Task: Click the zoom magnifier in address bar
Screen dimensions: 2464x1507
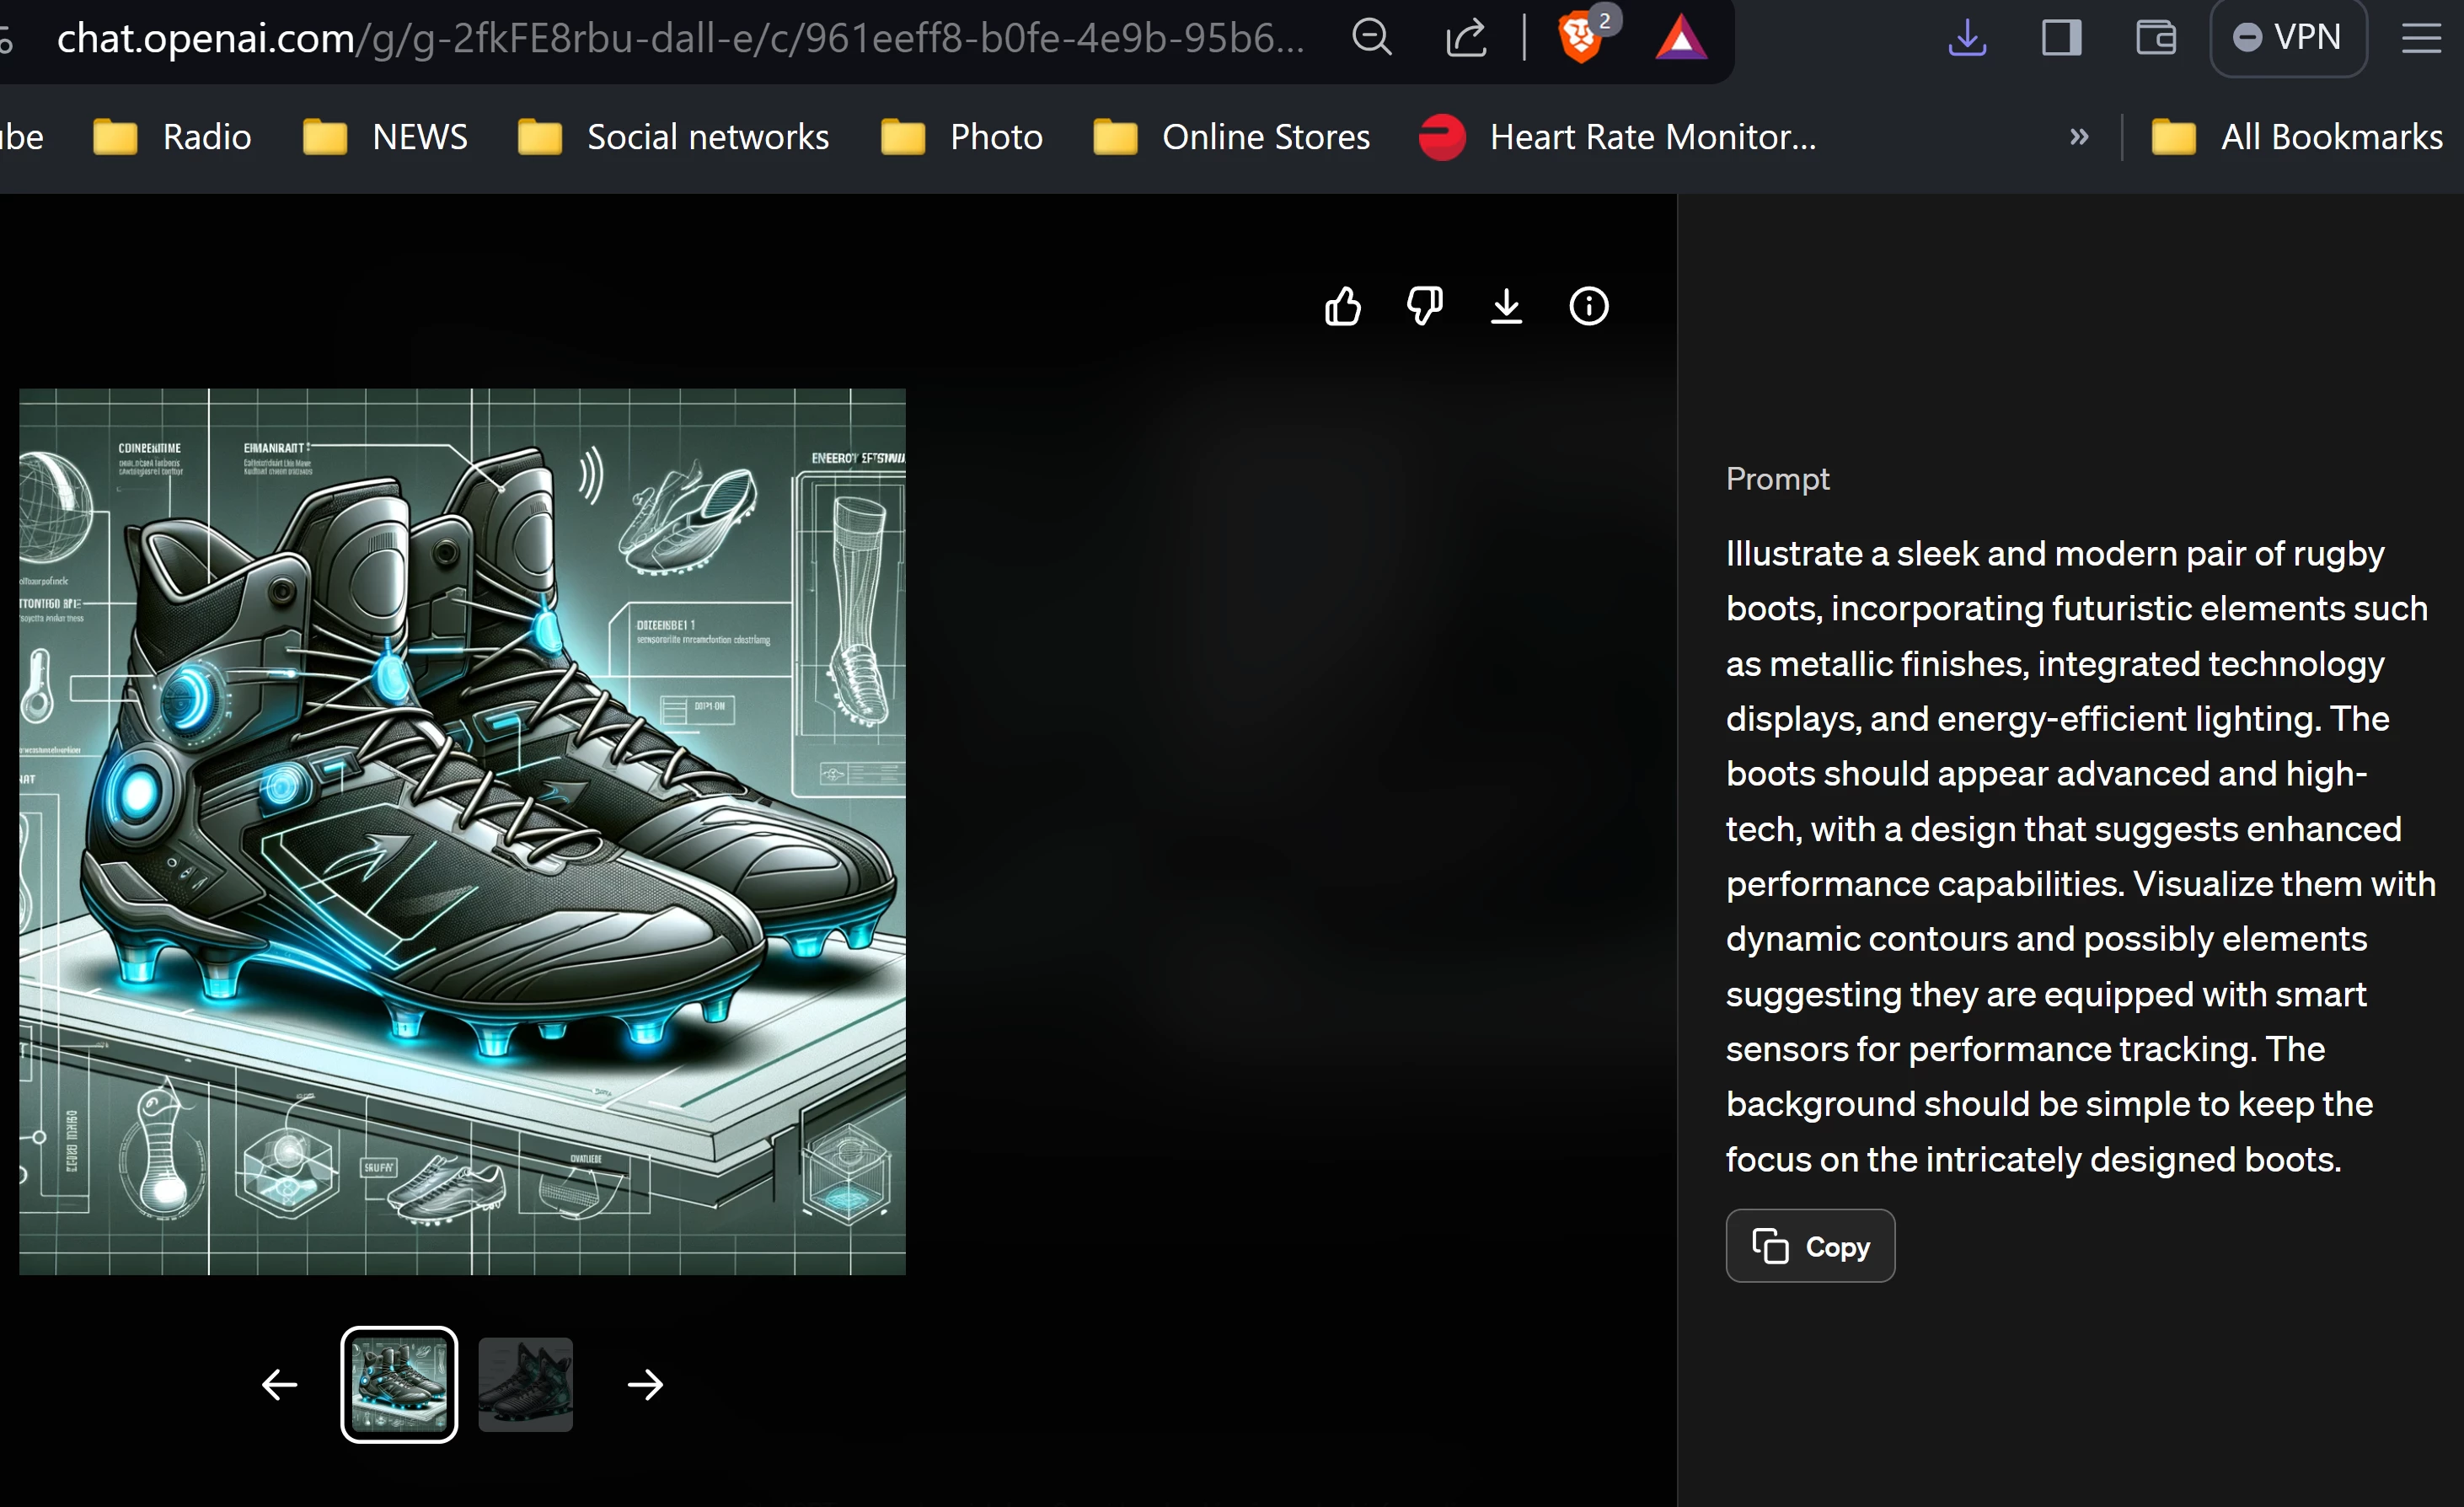Action: tap(1371, 38)
